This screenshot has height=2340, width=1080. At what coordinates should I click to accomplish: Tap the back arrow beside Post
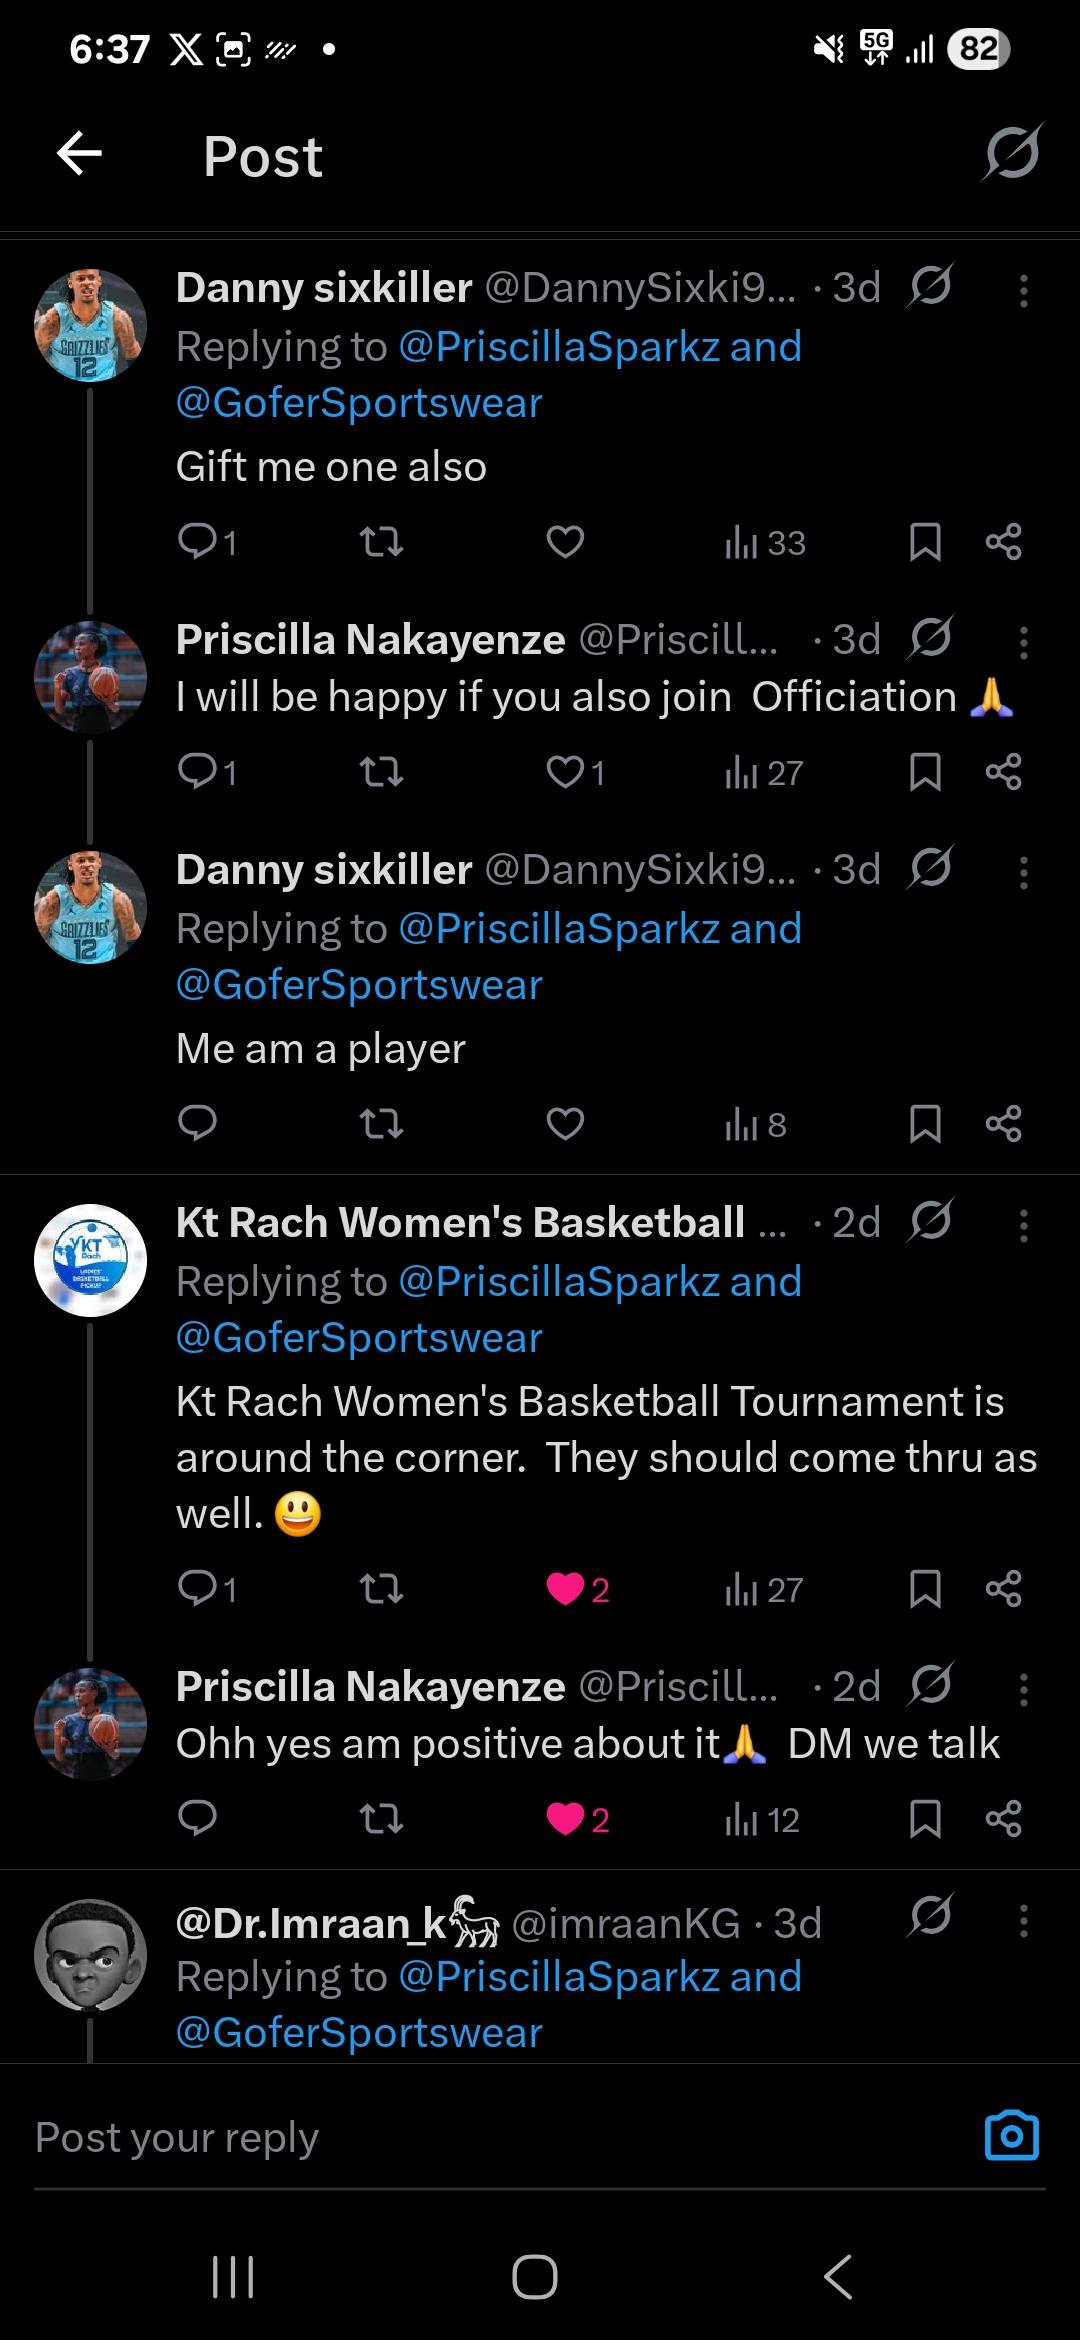point(80,154)
